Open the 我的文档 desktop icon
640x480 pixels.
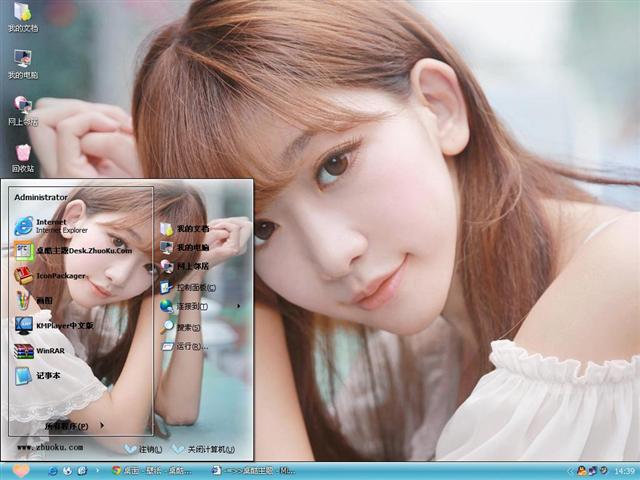[23, 17]
